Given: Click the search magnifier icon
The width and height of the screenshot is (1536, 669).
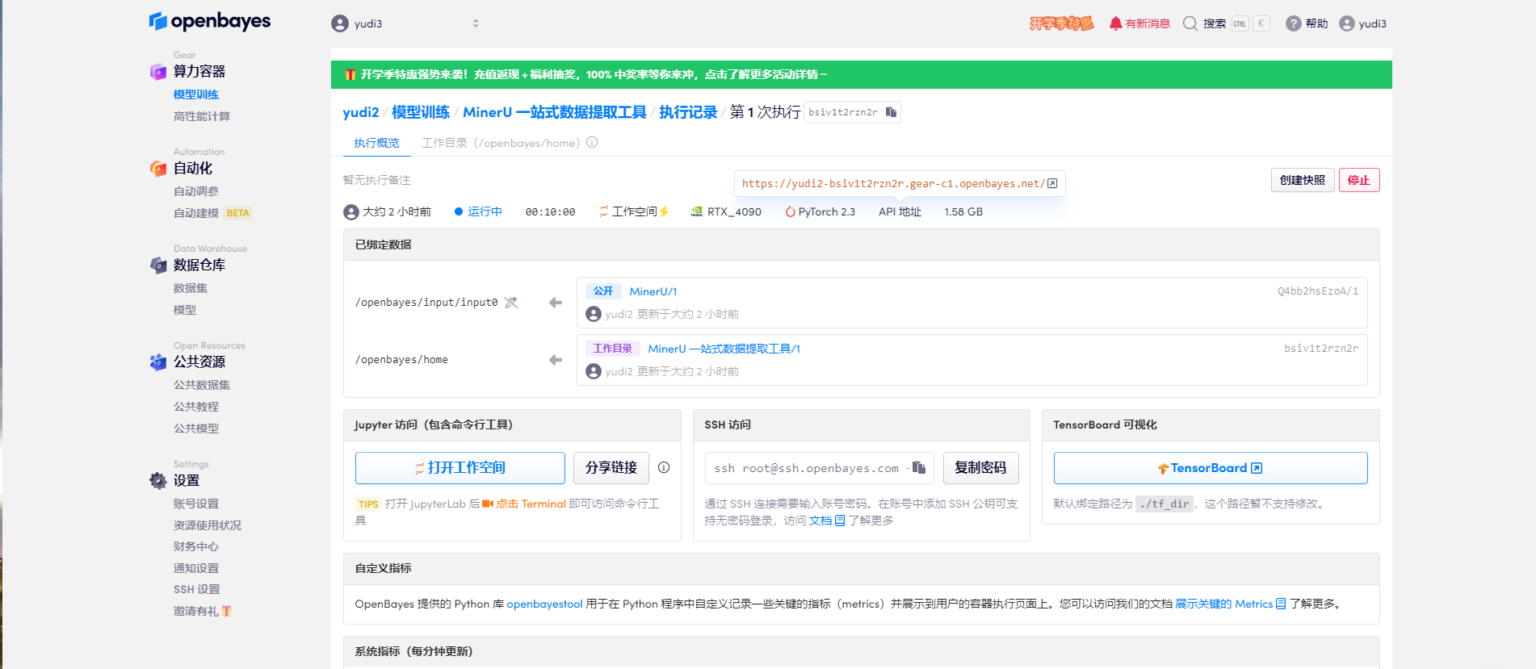Looking at the screenshot, I should point(1191,22).
